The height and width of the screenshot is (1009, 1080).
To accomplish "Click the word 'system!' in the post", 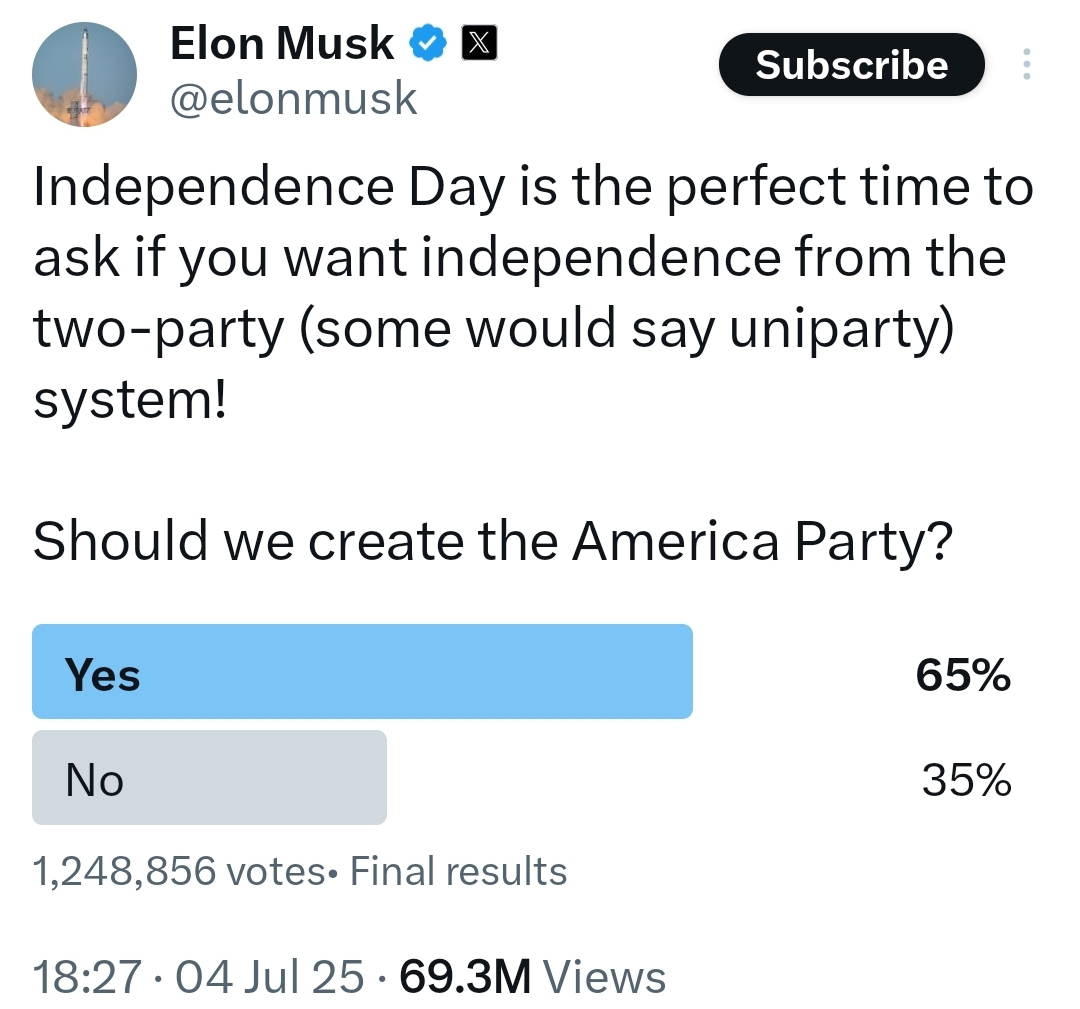I will (129, 401).
